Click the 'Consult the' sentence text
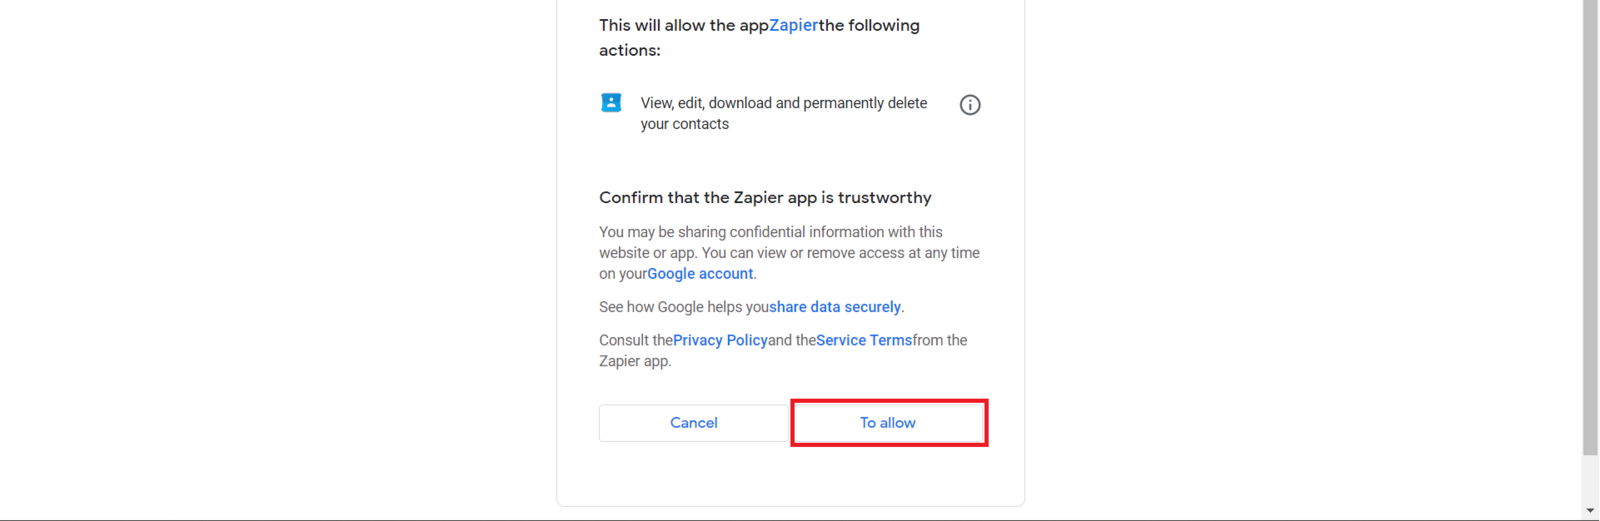The width and height of the screenshot is (1600, 521). click(x=635, y=340)
